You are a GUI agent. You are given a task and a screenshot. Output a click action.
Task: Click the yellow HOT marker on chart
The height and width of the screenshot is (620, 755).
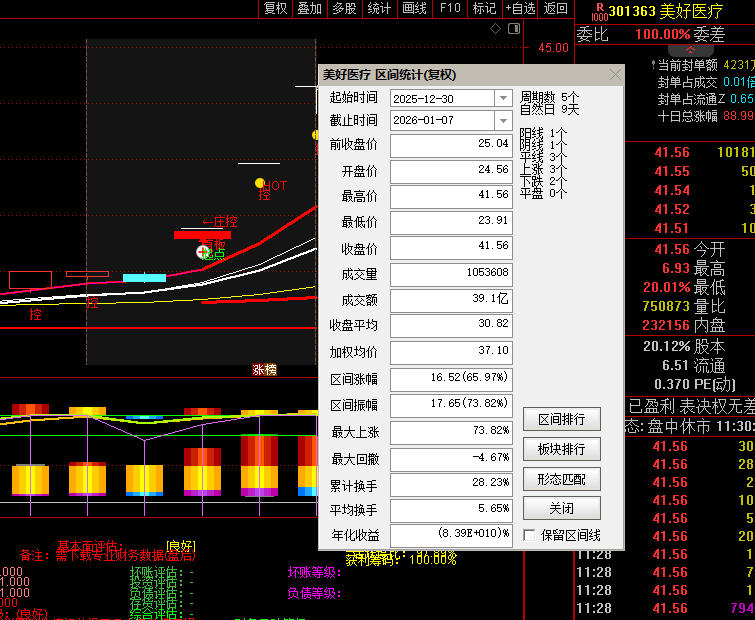tap(260, 184)
